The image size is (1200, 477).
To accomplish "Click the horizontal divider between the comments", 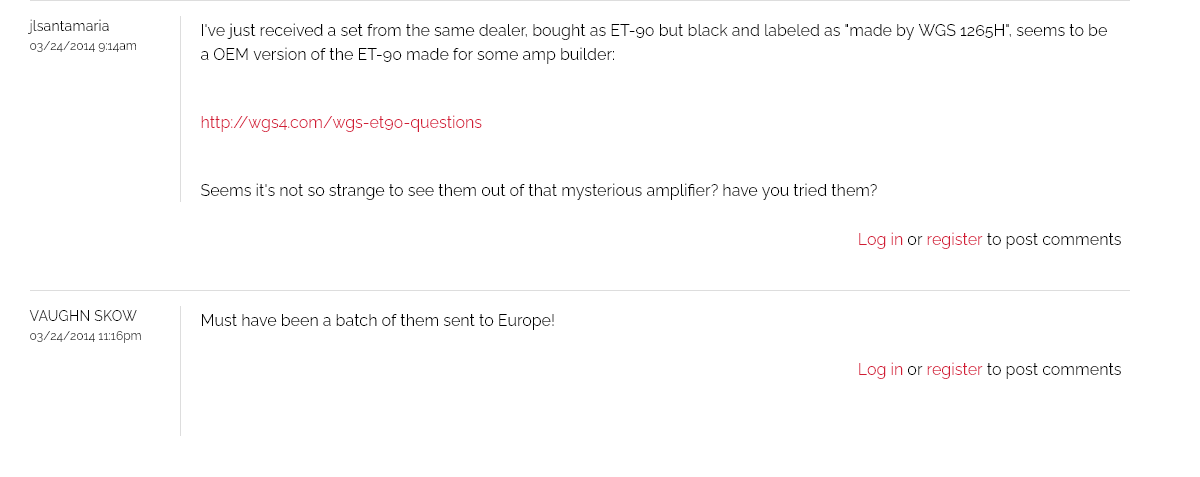I will pos(580,290).
